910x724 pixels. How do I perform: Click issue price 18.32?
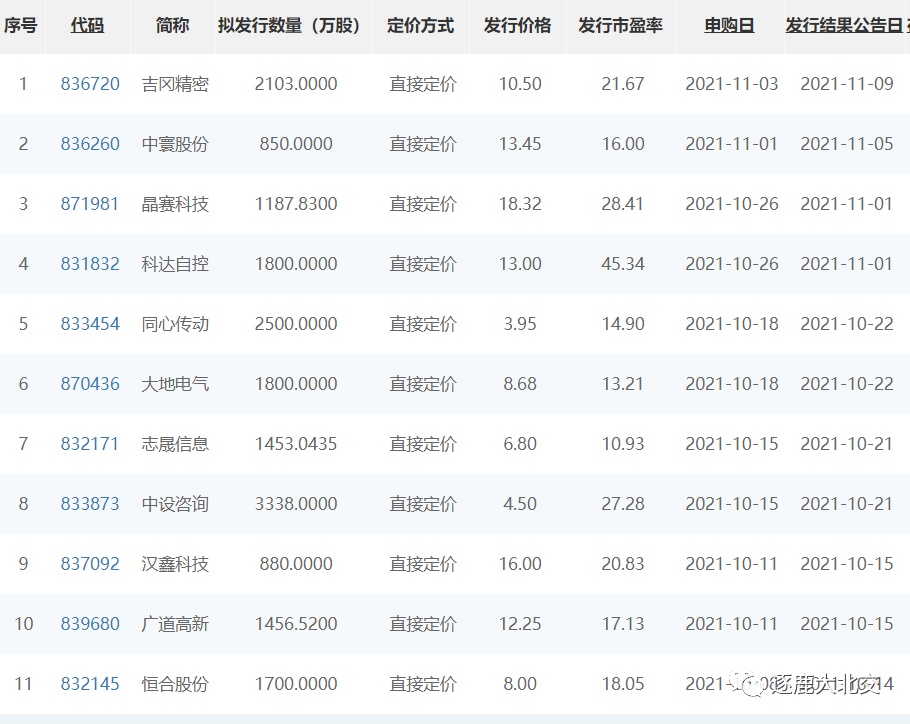(x=520, y=204)
